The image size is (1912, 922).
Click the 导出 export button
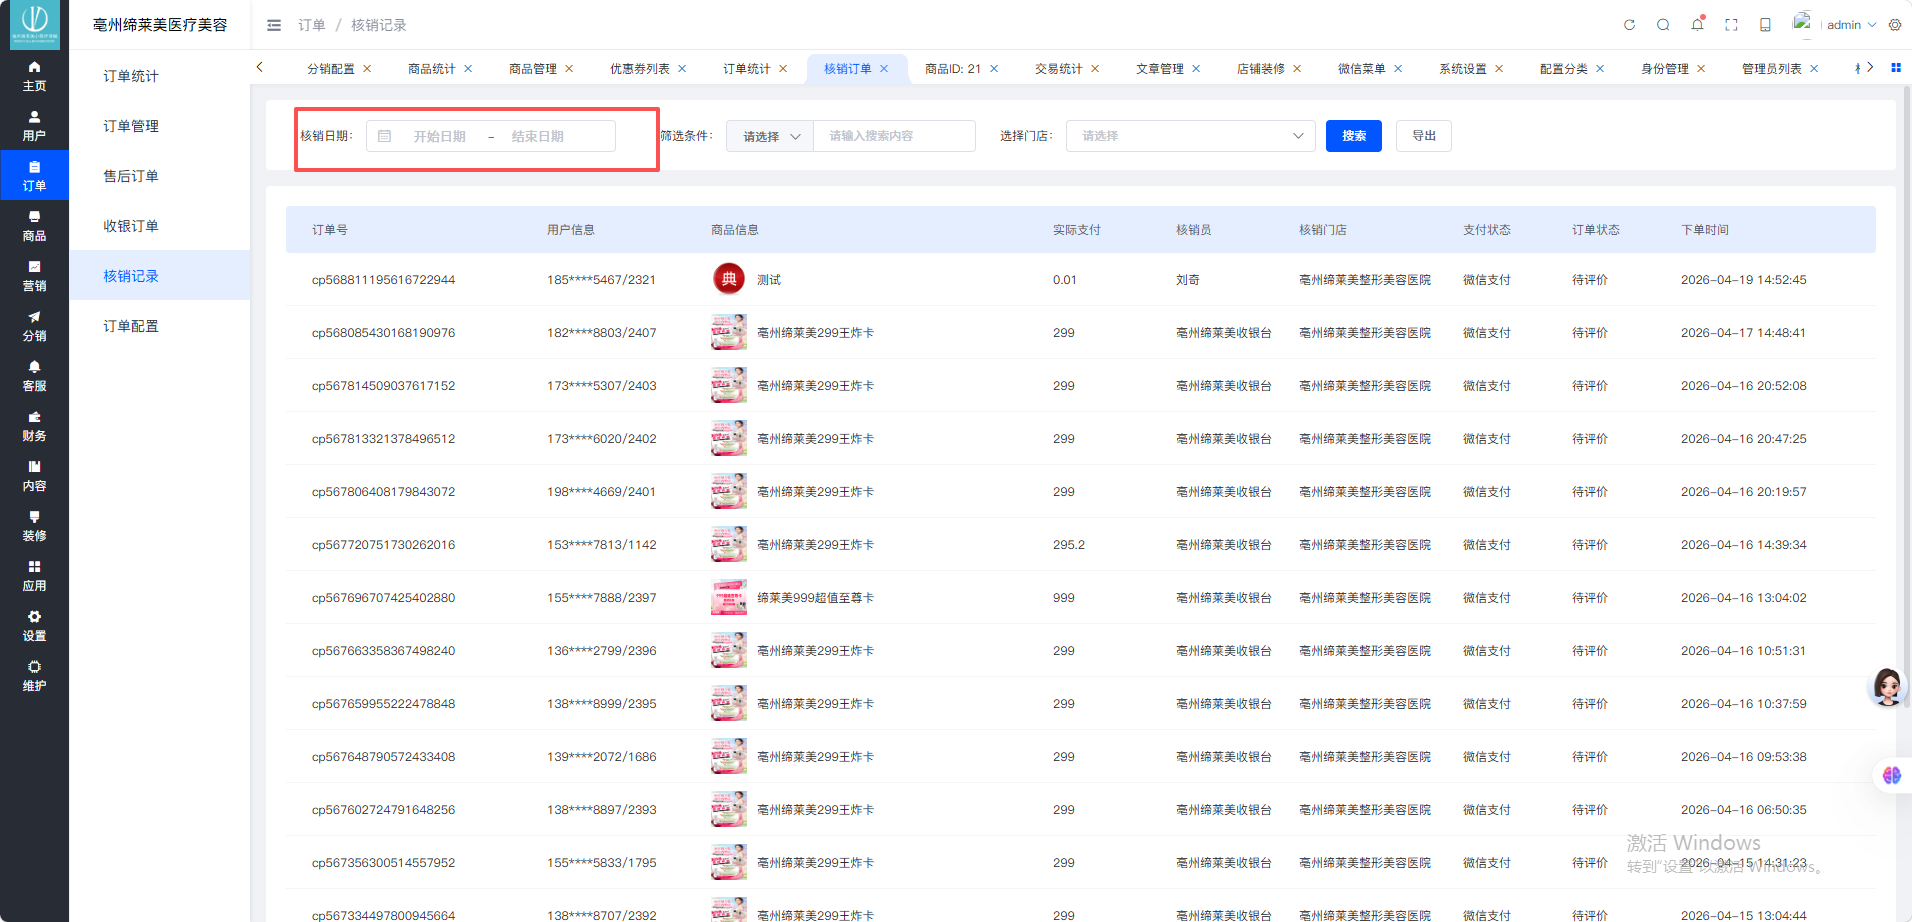pyautogui.click(x=1423, y=136)
